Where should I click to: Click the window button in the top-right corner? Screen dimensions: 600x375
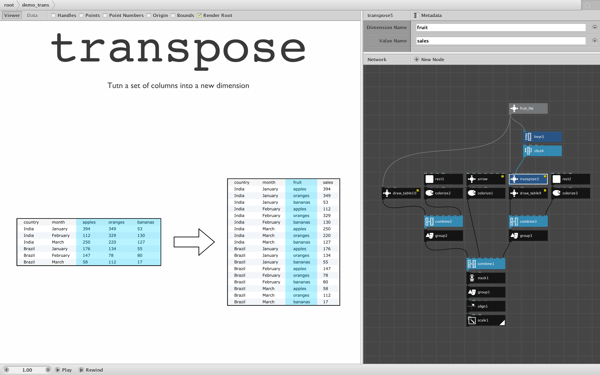[587, 5]
